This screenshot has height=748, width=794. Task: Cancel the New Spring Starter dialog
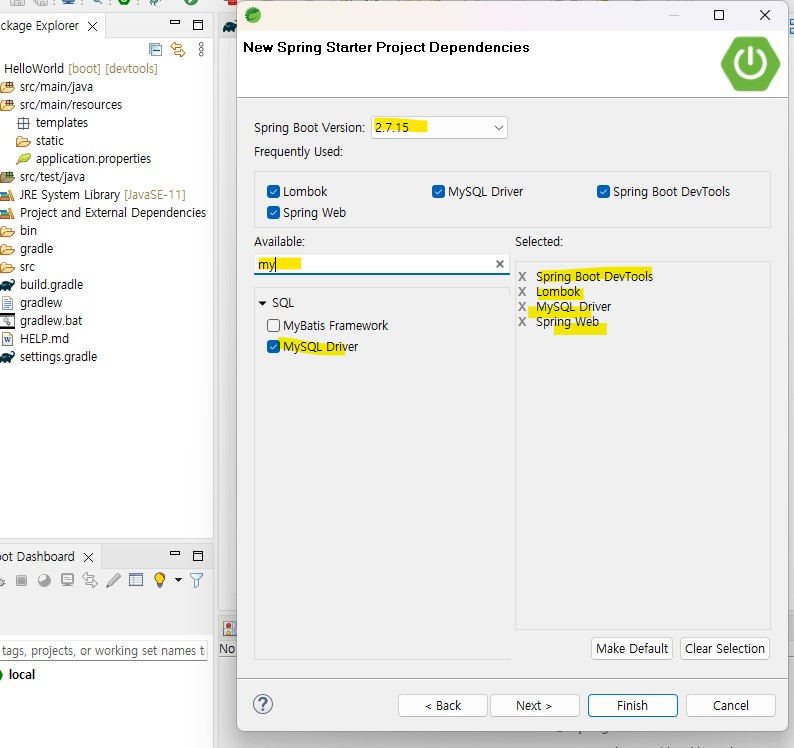click(x=730, y=705)
